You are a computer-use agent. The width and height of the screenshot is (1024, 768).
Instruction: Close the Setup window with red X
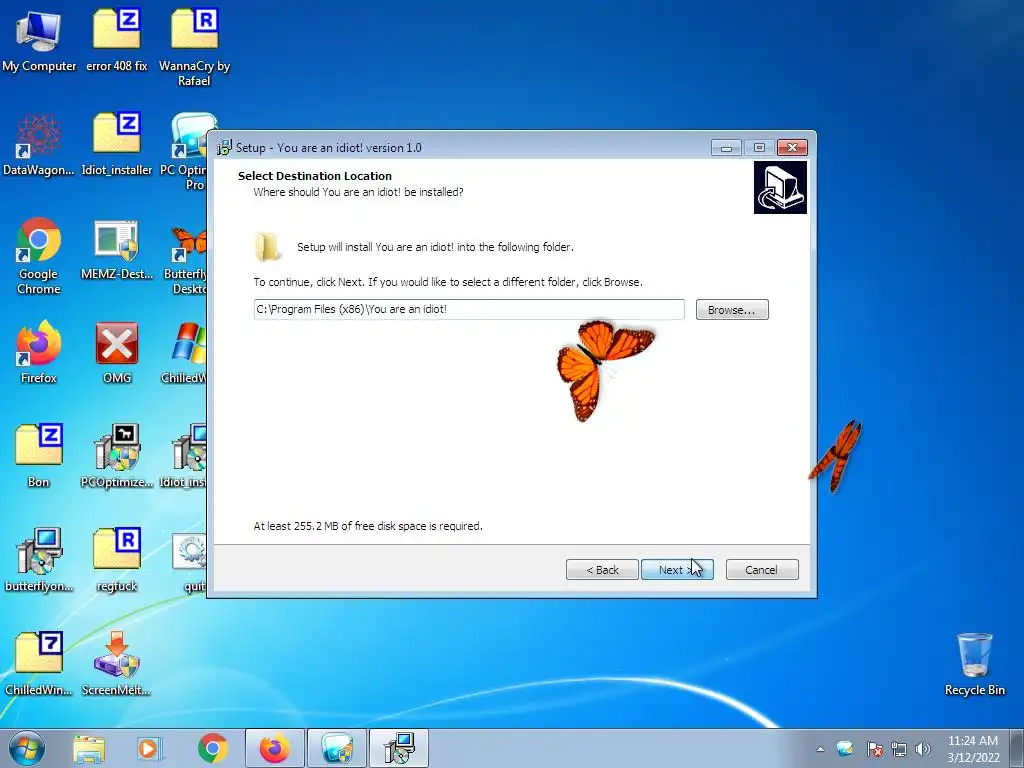point(793,148)
